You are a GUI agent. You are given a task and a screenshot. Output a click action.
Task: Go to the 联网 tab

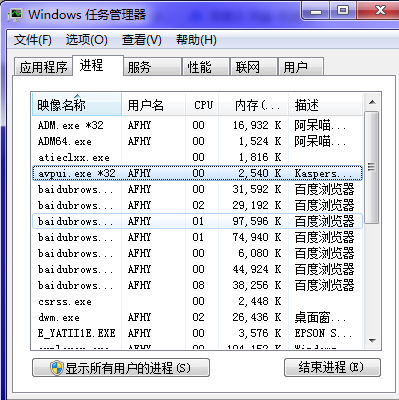point(254,67)
